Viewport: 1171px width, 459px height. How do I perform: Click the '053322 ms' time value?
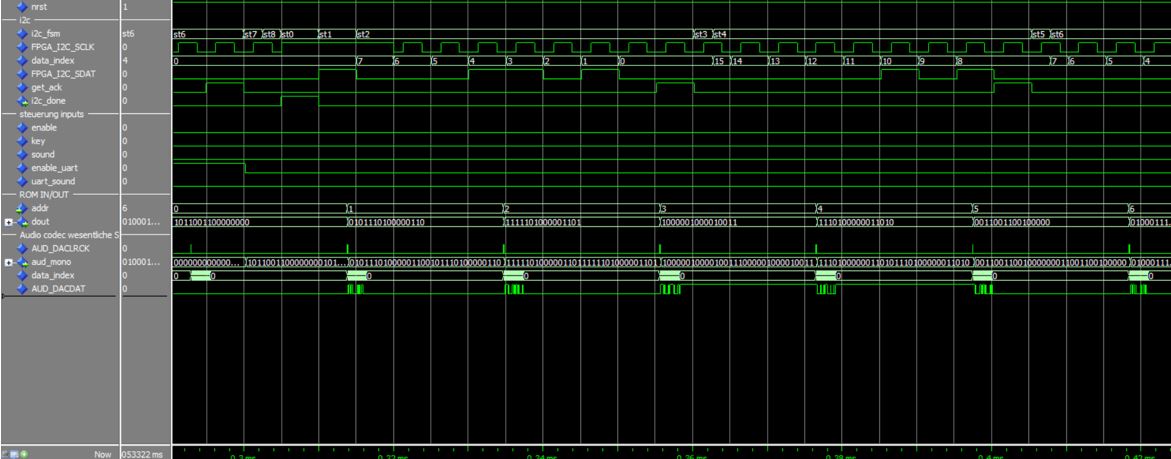(x=143, y=454)
